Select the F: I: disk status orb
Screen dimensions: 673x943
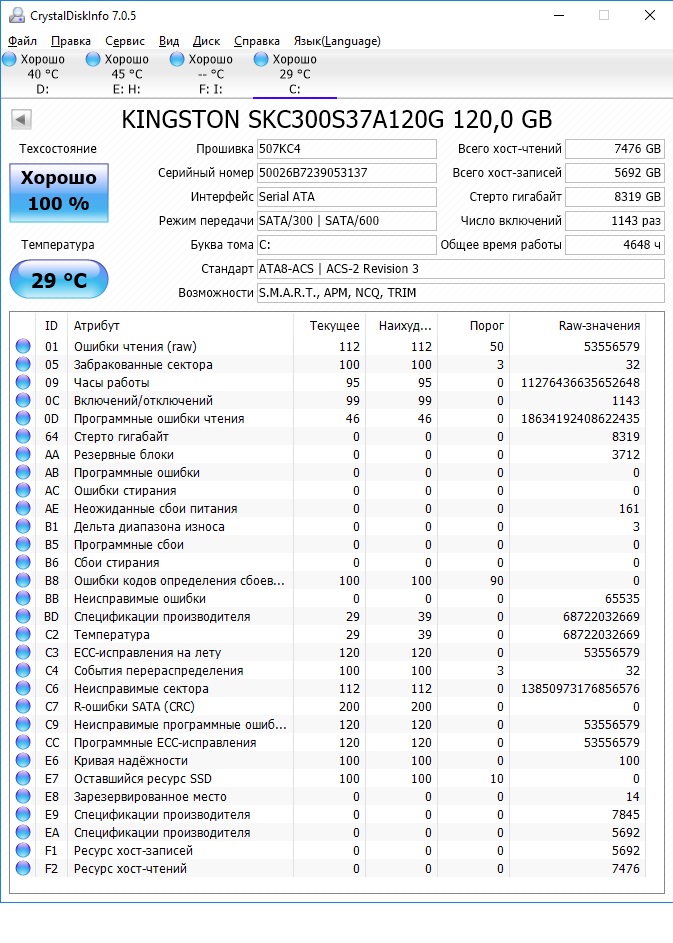pyautogui.click(x=177, y=59)
